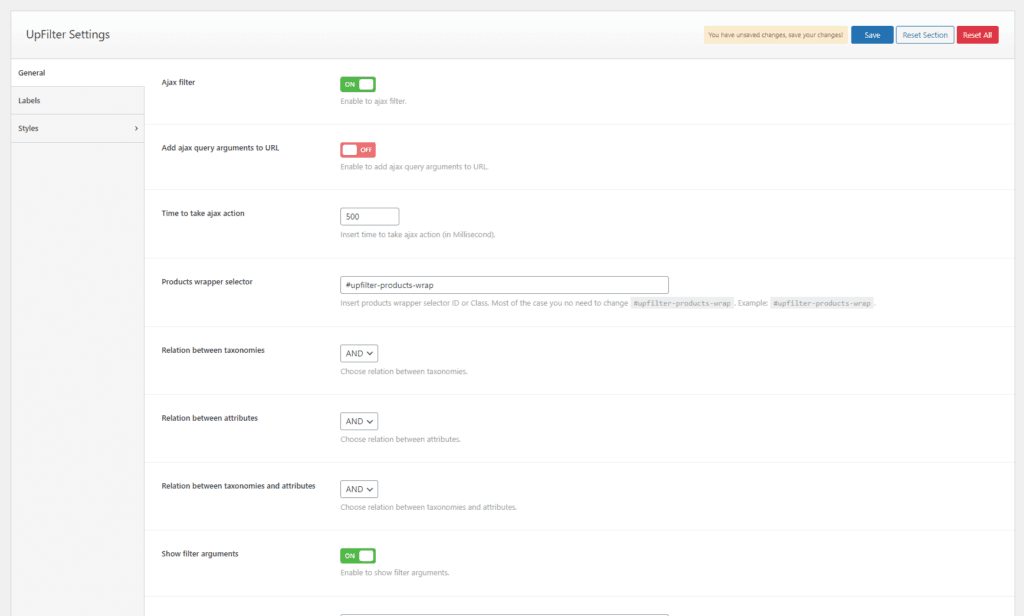This screenshot has height=616, width=1024.
Task: Click the UpFilter Settings page title
Action: click(68, 35)
